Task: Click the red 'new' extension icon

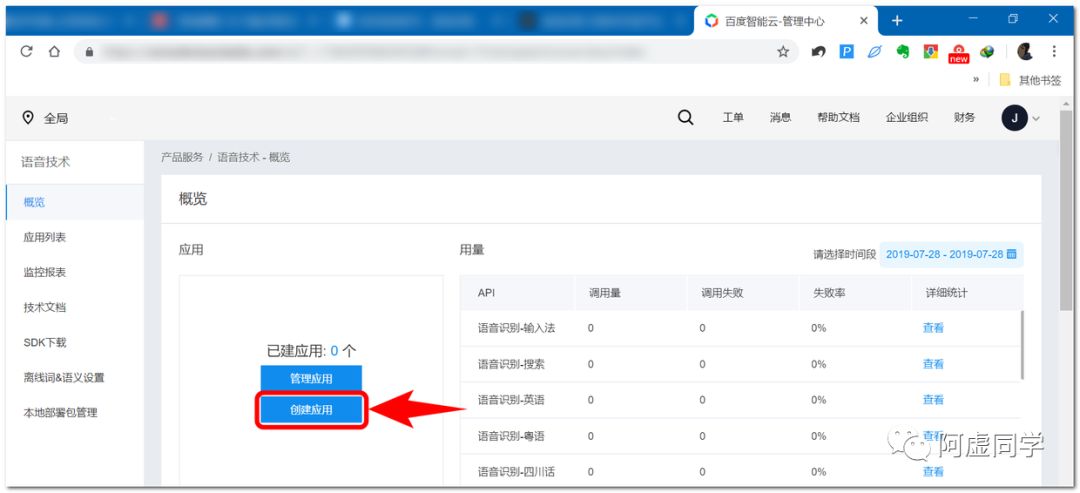Action: pos(958,53)
